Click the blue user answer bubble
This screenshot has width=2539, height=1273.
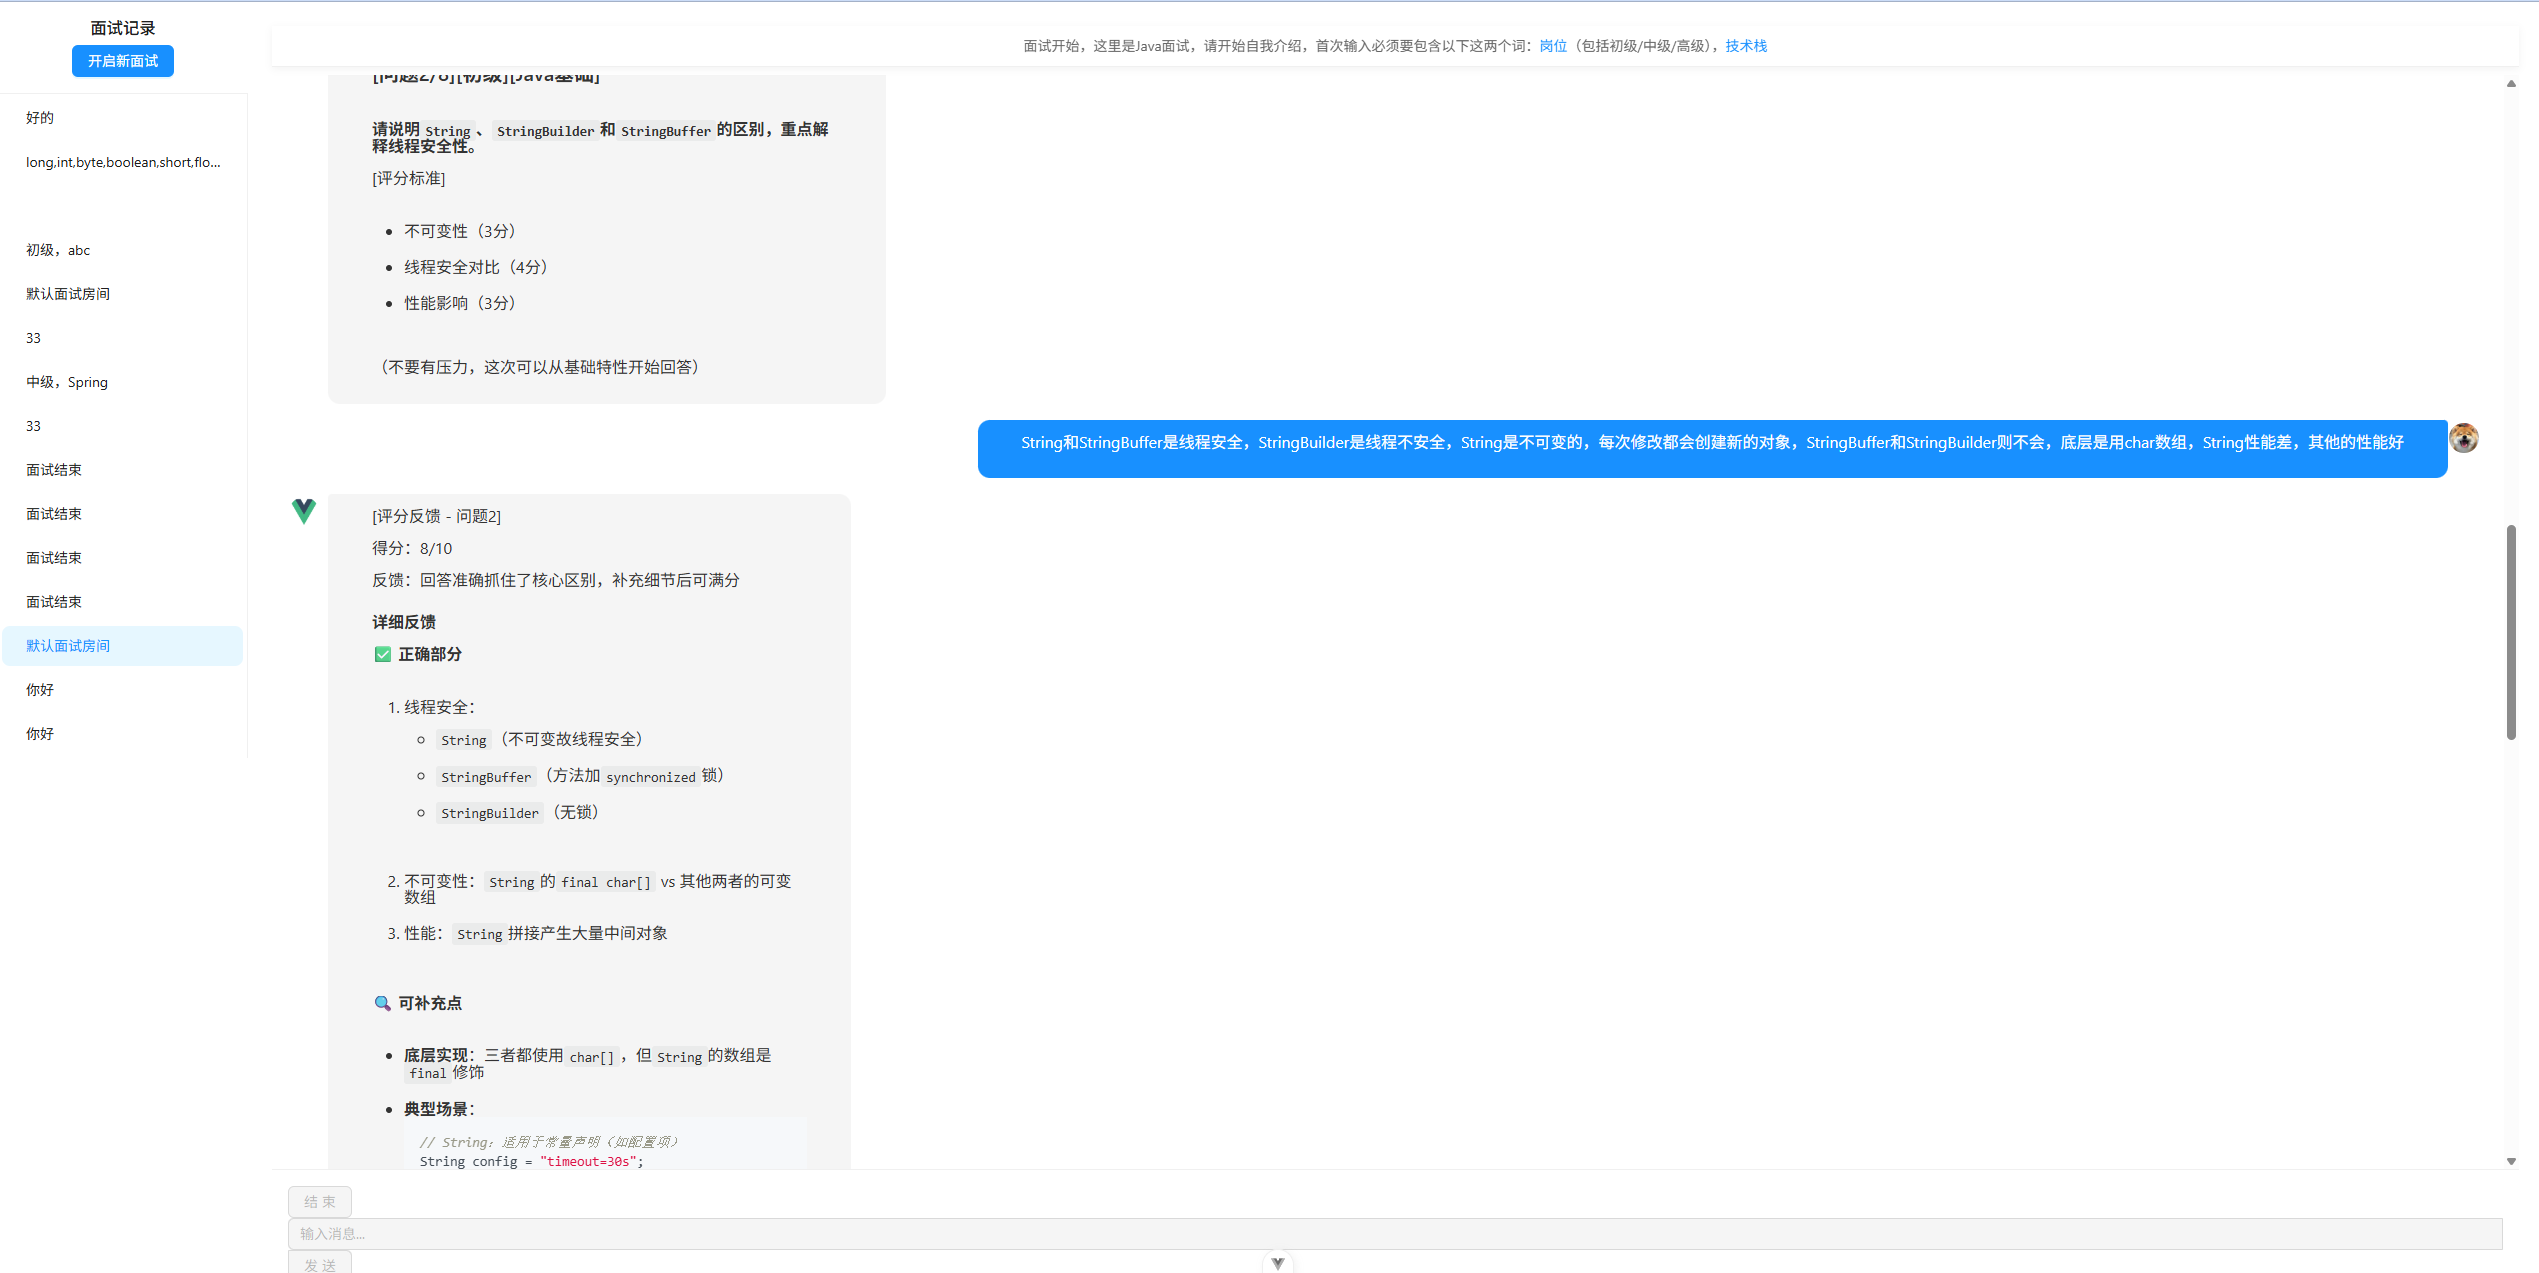[1711, 448]
